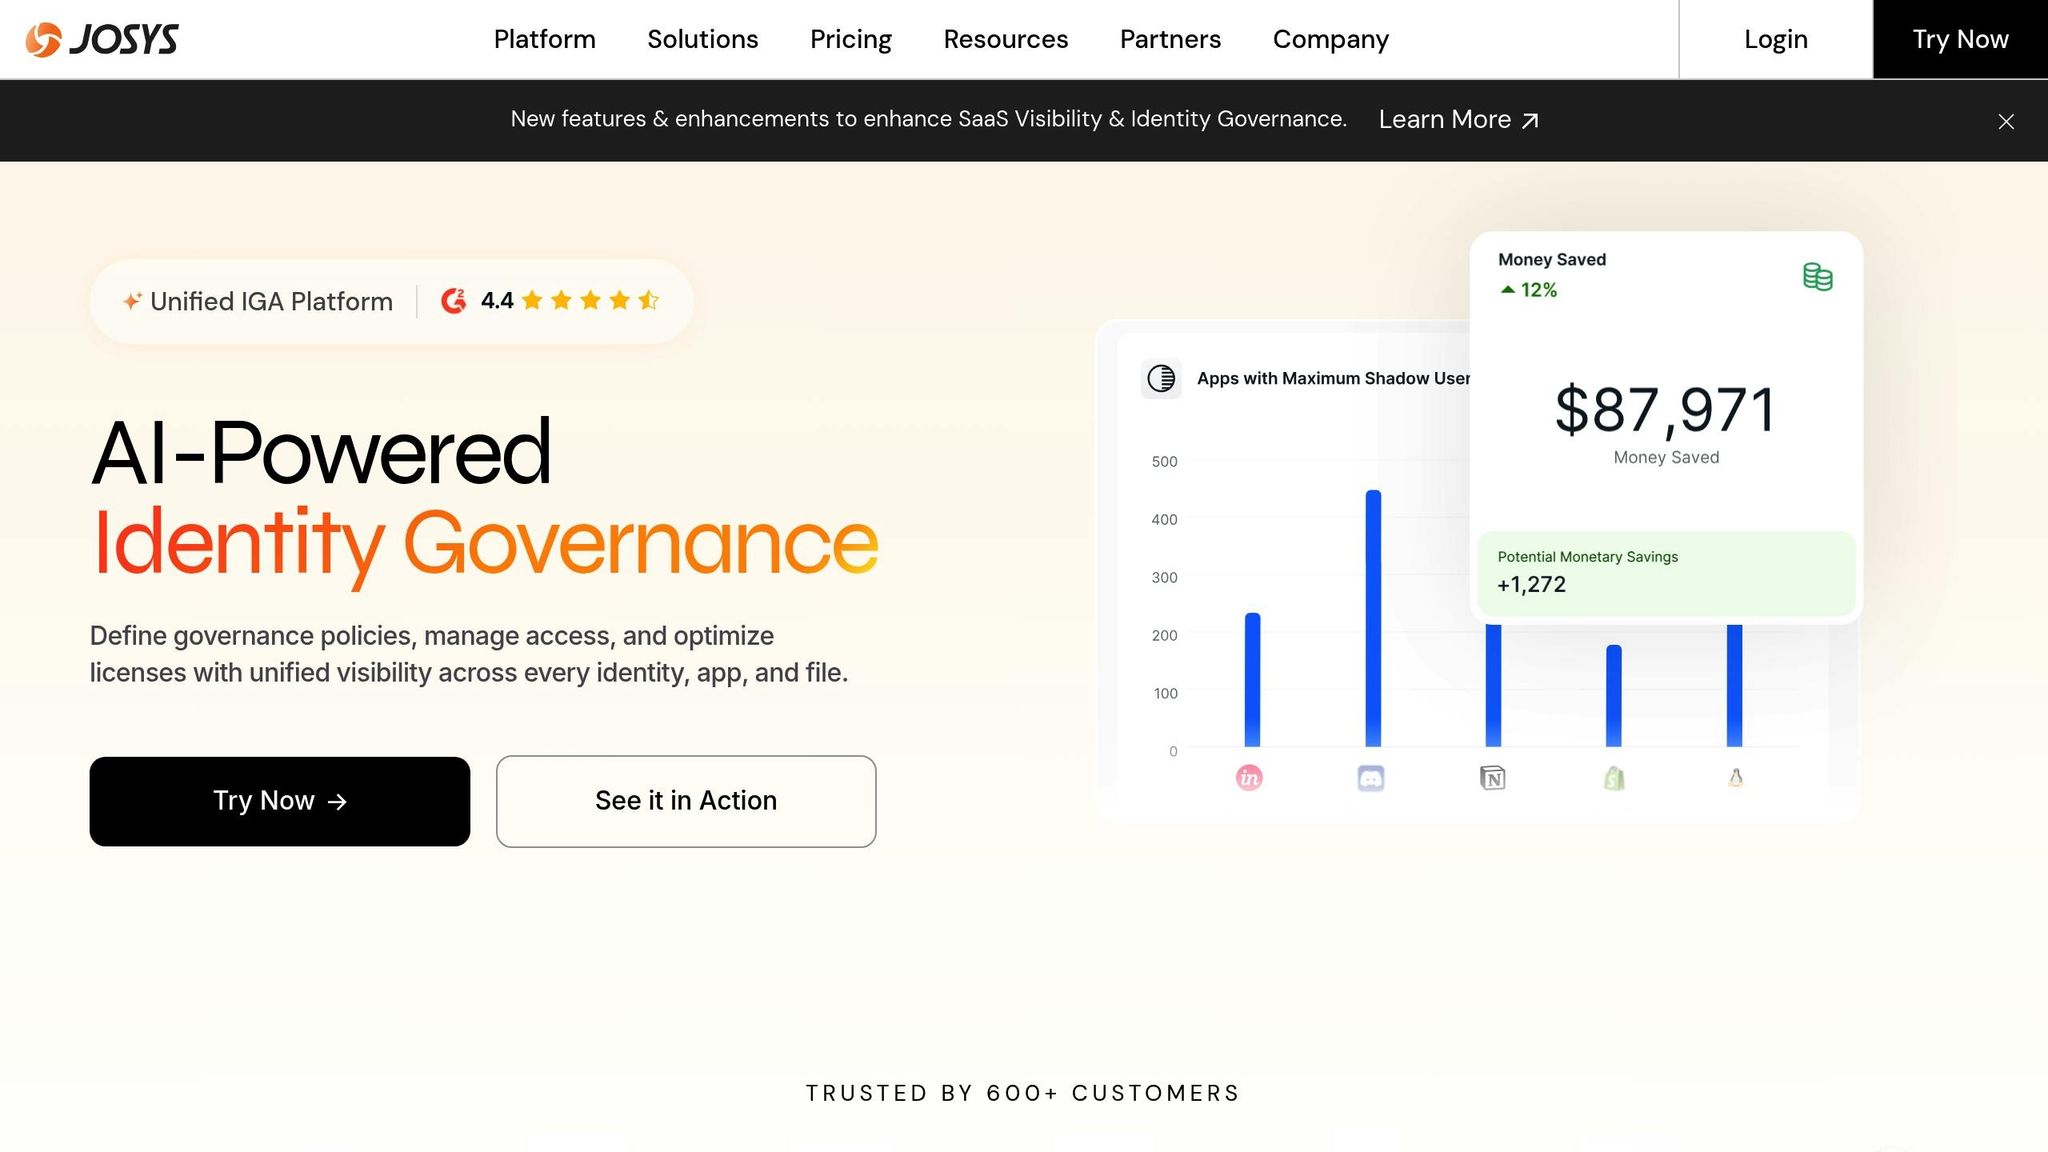Image resolution: width=2048 pixels, height=1152 pixels.
Task: Click the Notion app icon in chart
Action: (x=1492, y=778)
